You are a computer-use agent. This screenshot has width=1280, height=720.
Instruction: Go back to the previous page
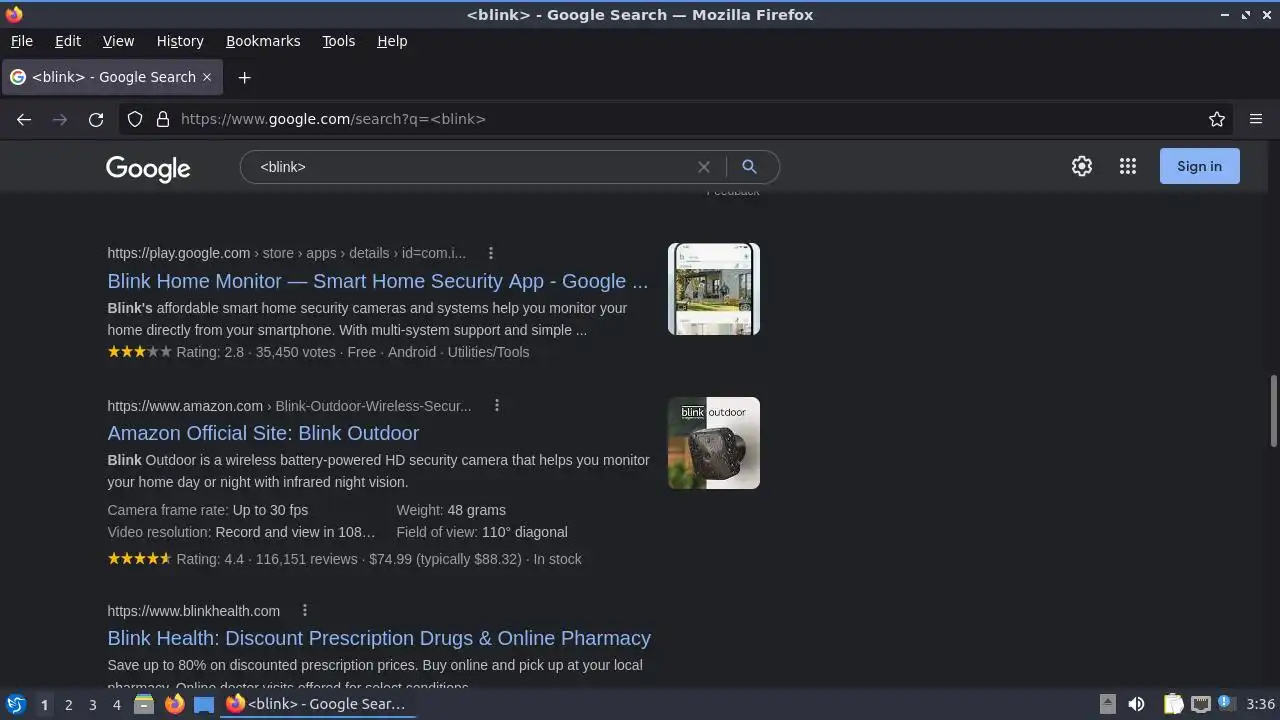(x=24, y=119)
